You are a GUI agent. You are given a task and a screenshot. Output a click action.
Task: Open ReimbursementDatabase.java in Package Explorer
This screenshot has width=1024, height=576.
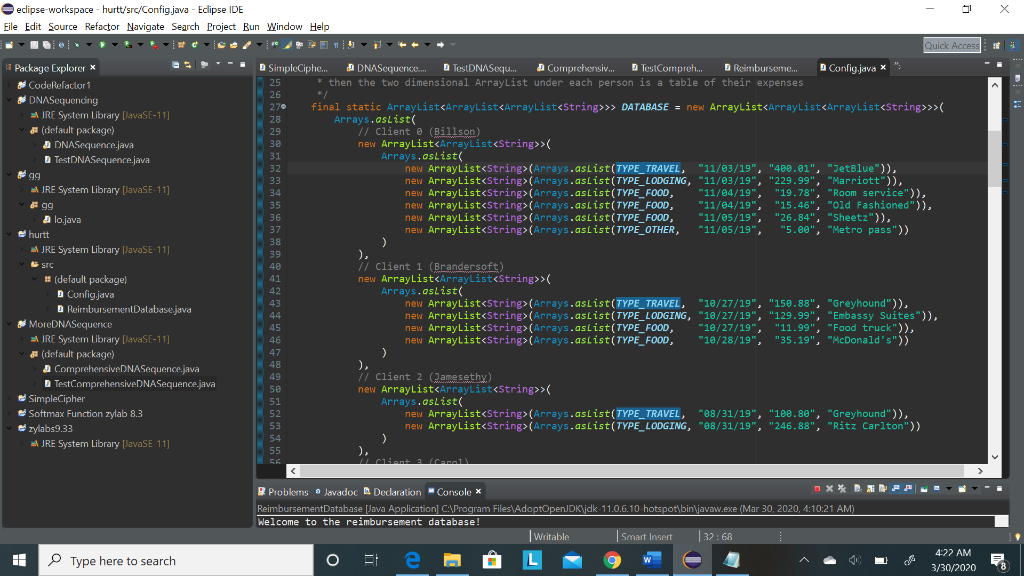click(130, 310)
